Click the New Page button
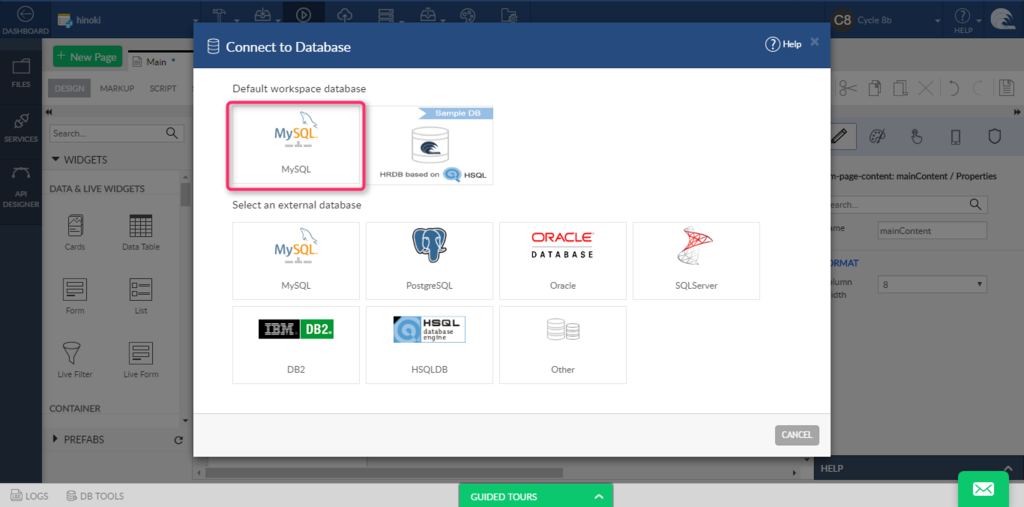Viewport: 1024px width, 507px height. (x=88, y=56)
